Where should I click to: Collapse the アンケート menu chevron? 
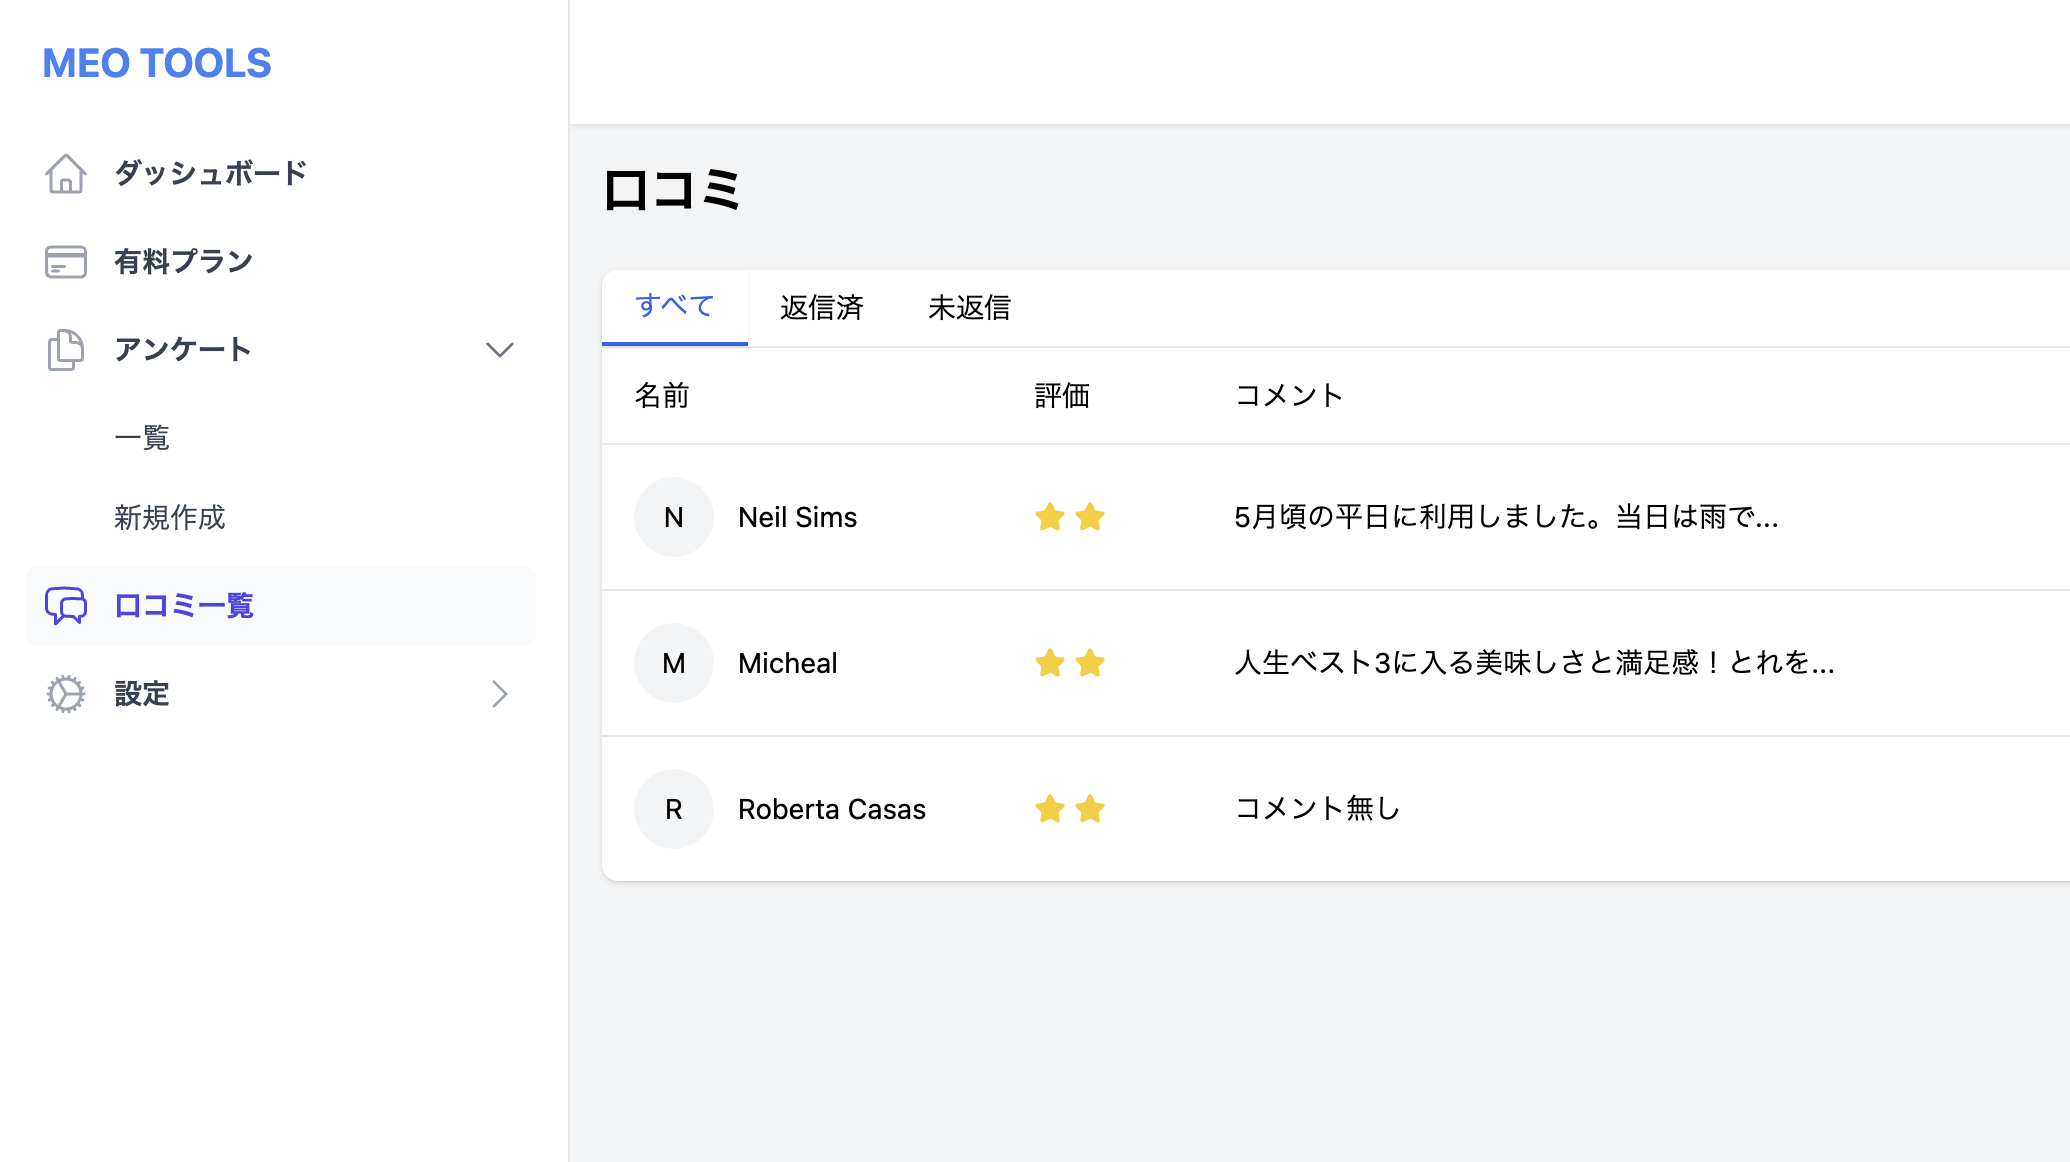[x=500, y=350]
